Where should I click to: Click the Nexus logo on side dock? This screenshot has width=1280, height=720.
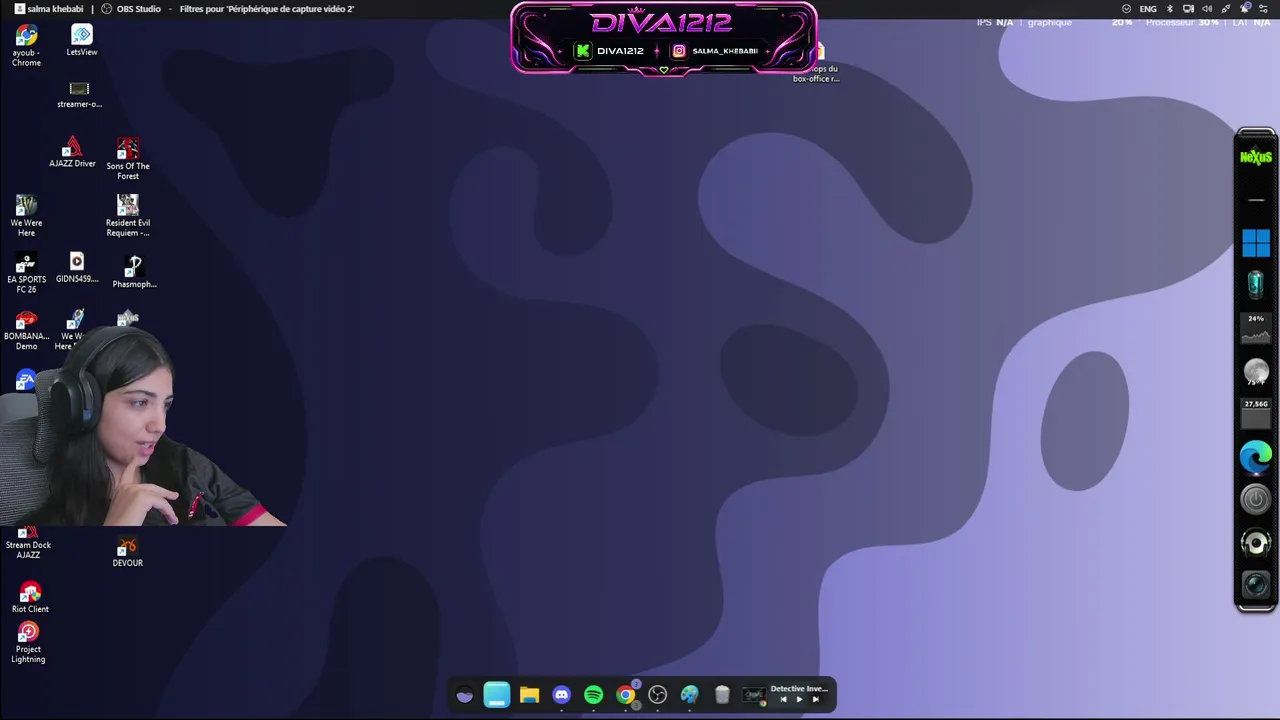coord(1256,157)
